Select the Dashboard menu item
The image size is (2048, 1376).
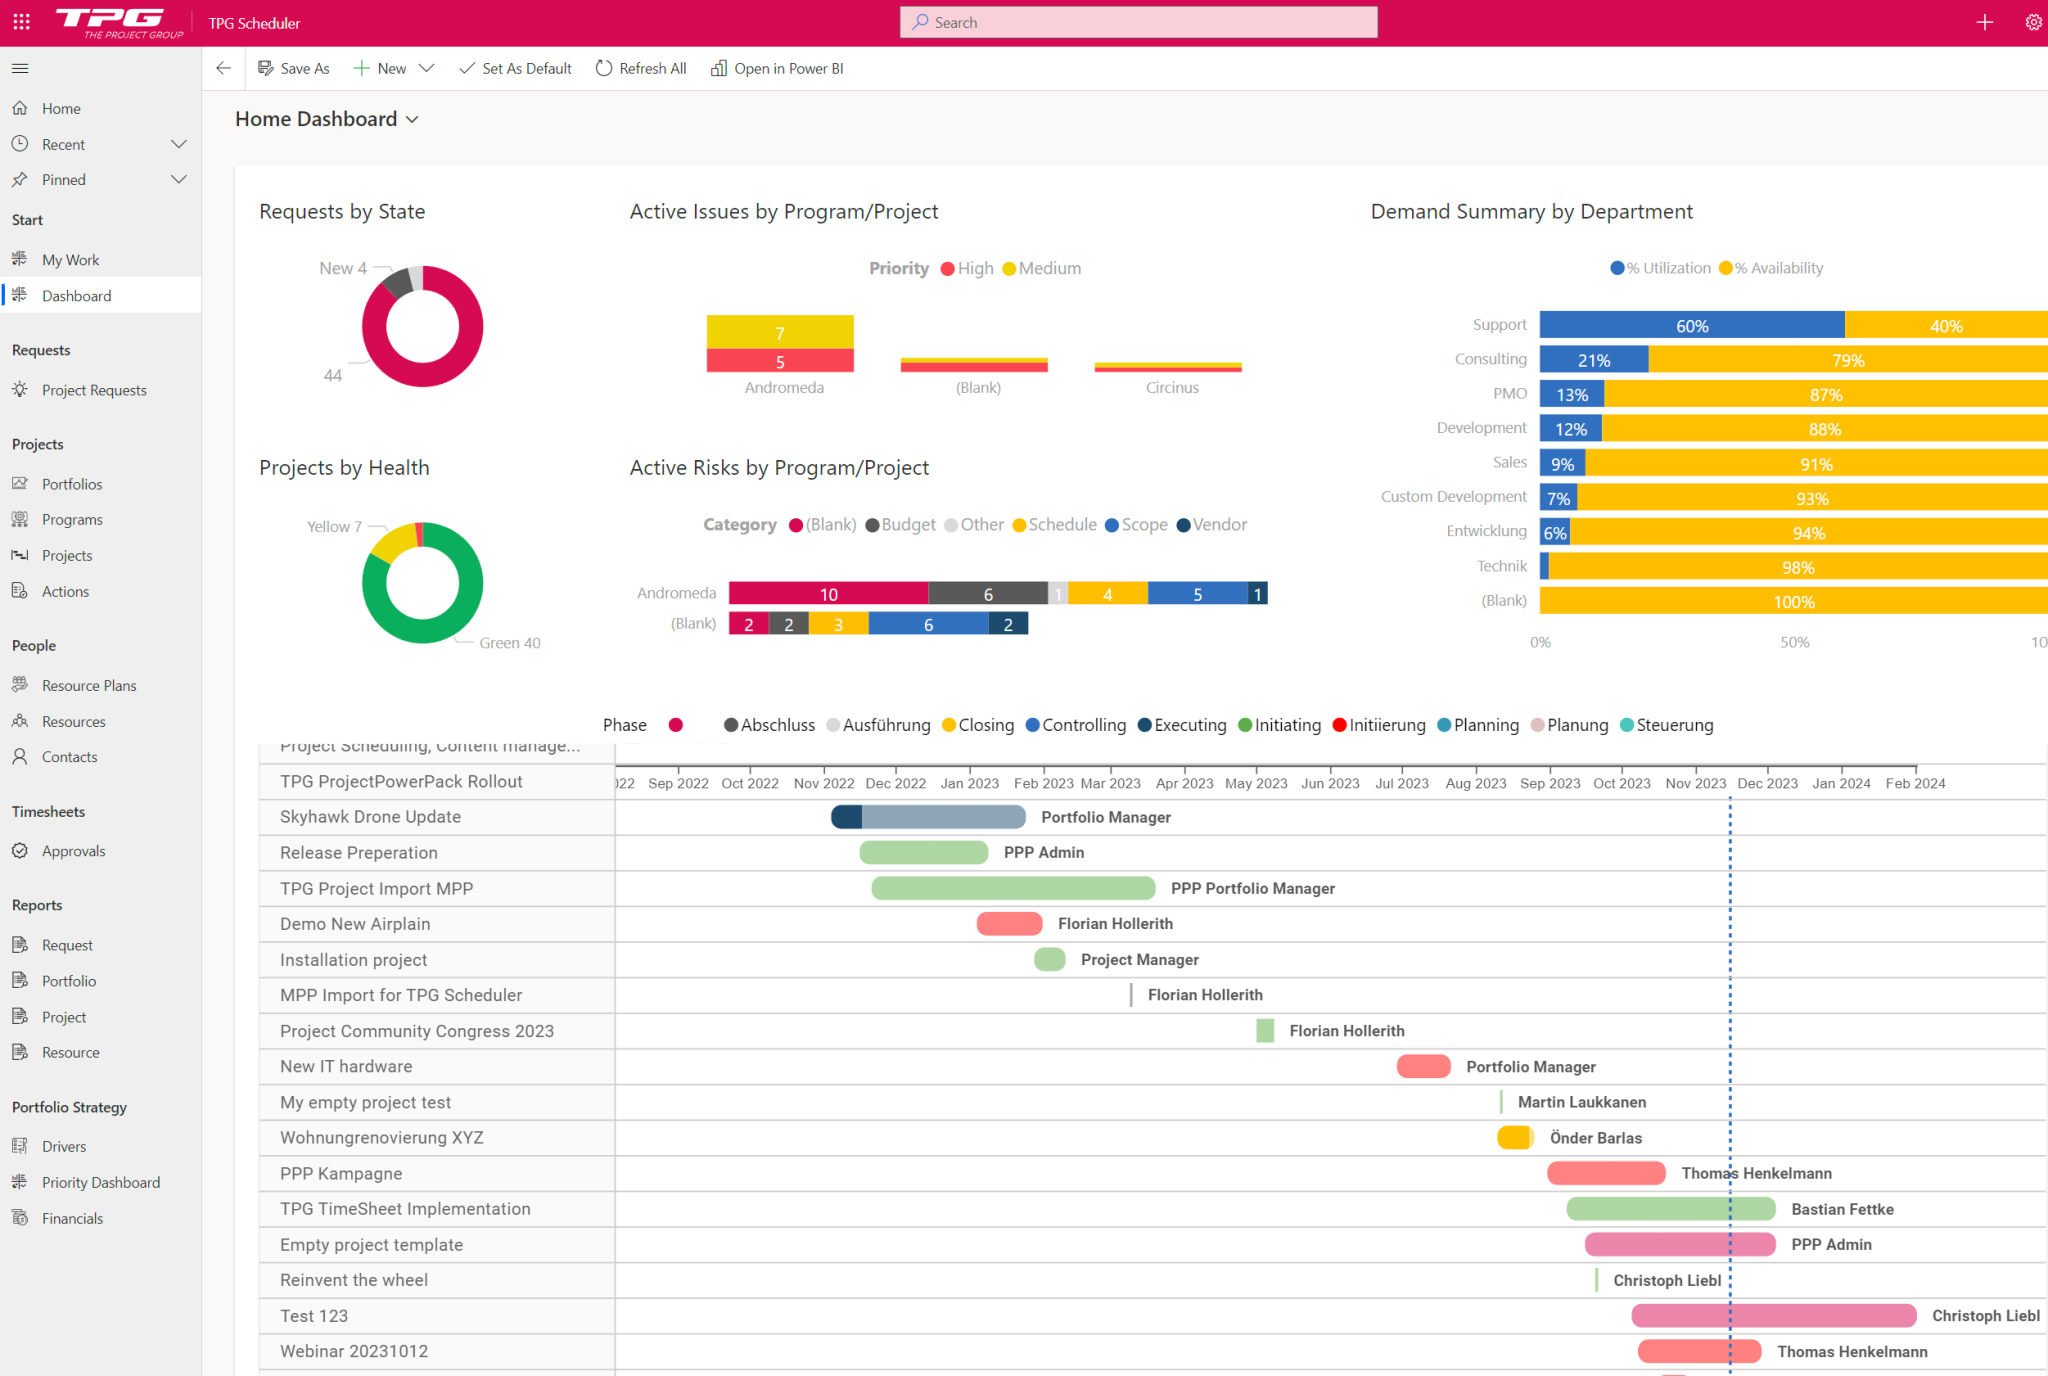pyautogui.click(x=77, y=293)
